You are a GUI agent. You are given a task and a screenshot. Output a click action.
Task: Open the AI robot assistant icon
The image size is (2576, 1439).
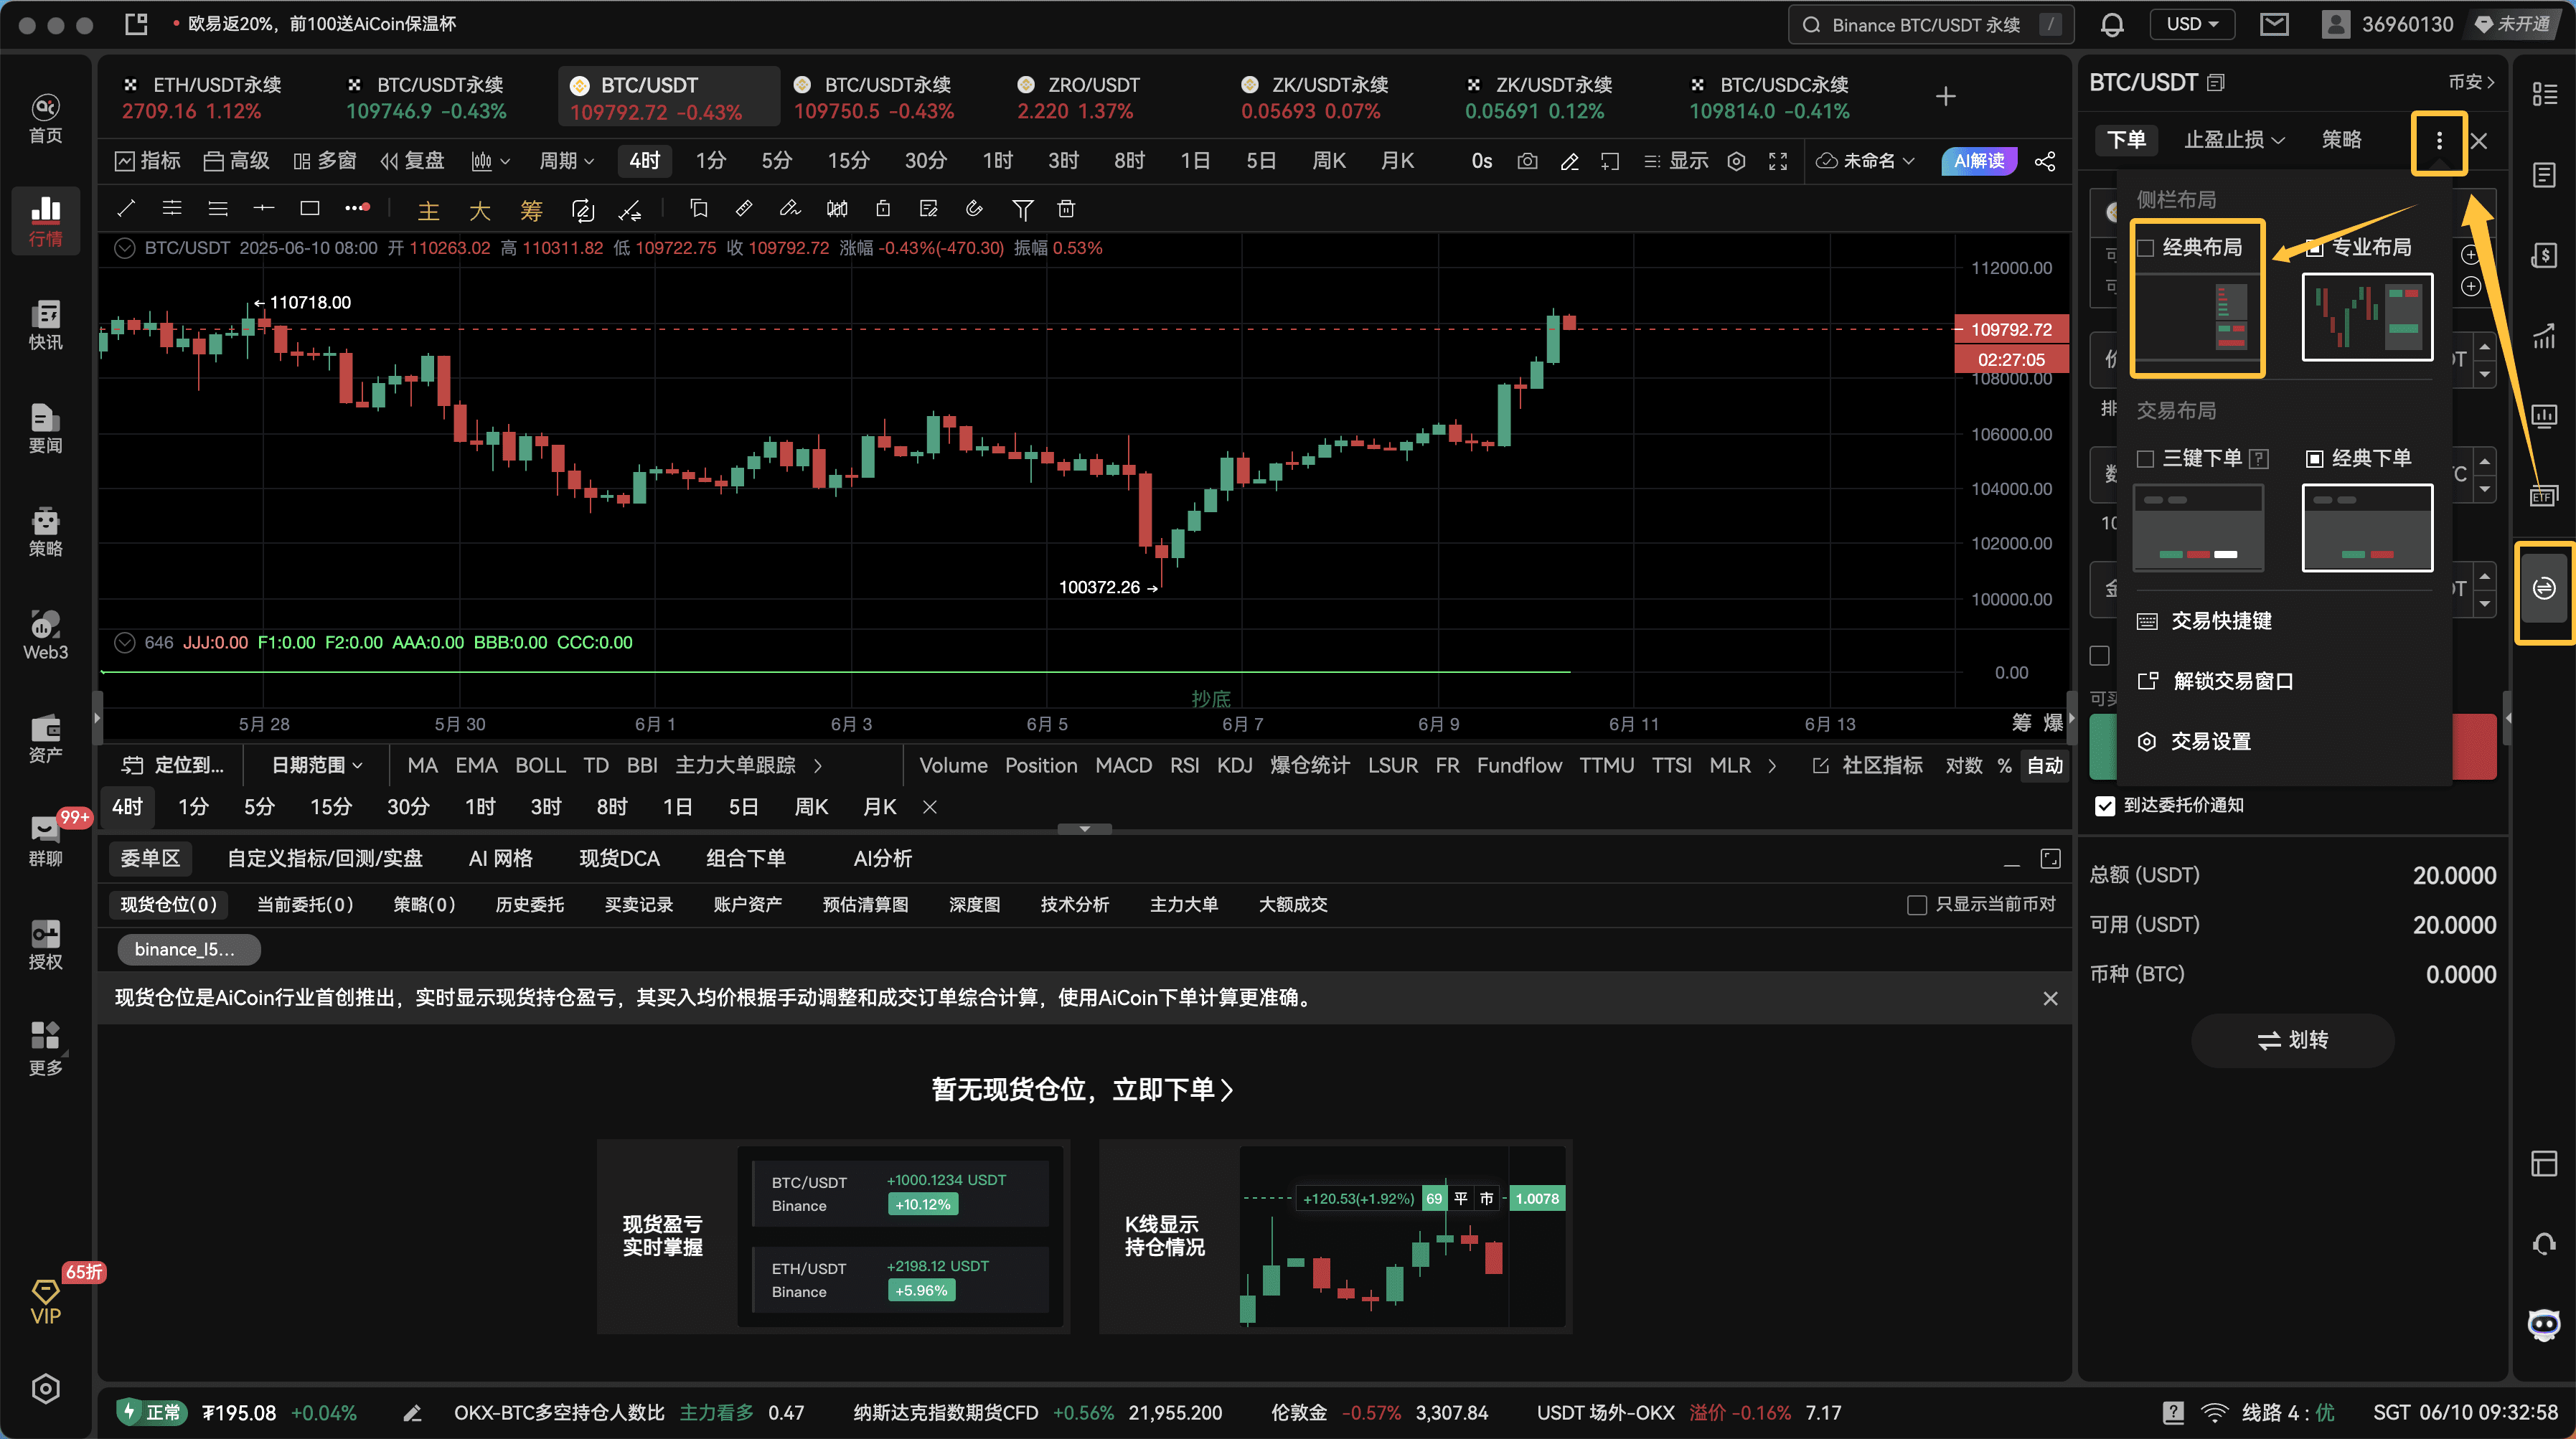pyautogui.click(x=2544, y=1324)
